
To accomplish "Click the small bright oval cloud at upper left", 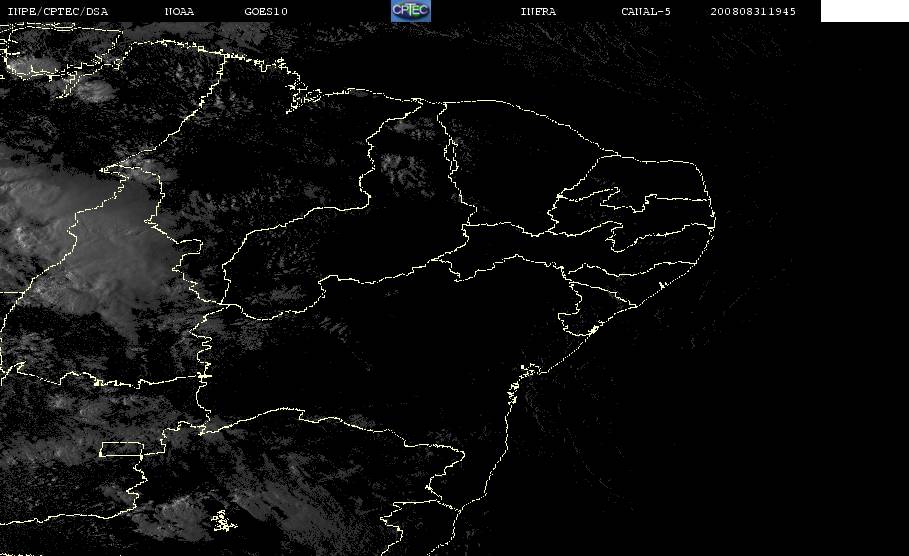I will [94, 90].
